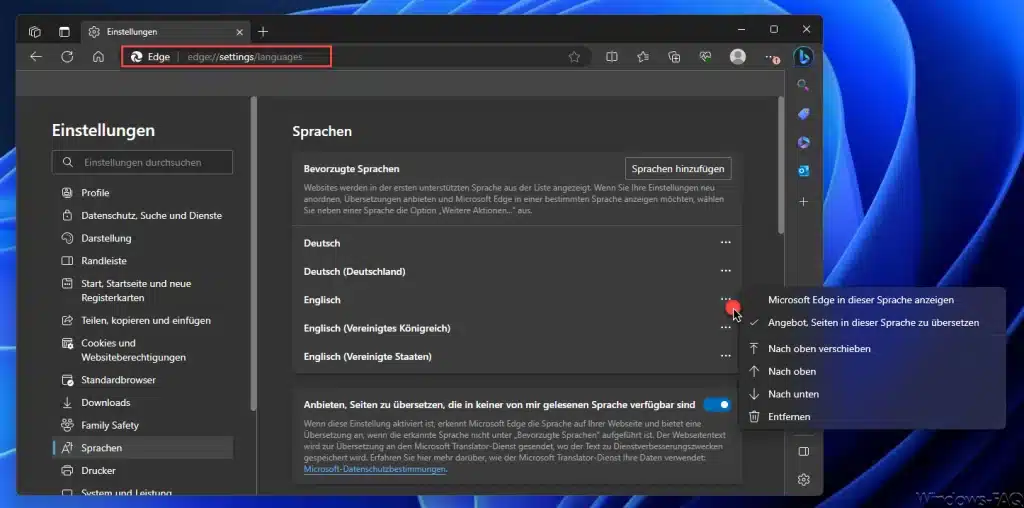1024x508 pixels.
Task: Open sidebar settings gear icon
Action: [804, 480]
